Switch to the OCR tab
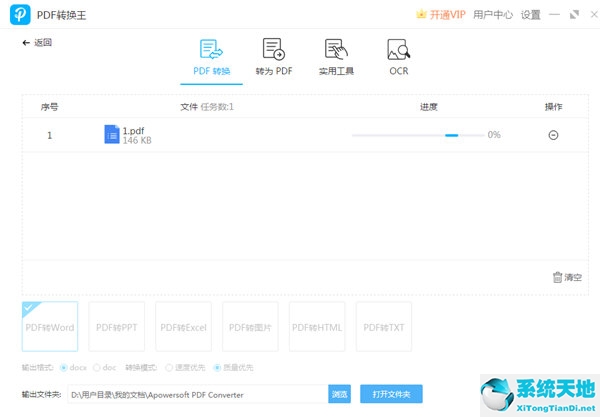The image size is (600, 417). click(x=399, y=57)
